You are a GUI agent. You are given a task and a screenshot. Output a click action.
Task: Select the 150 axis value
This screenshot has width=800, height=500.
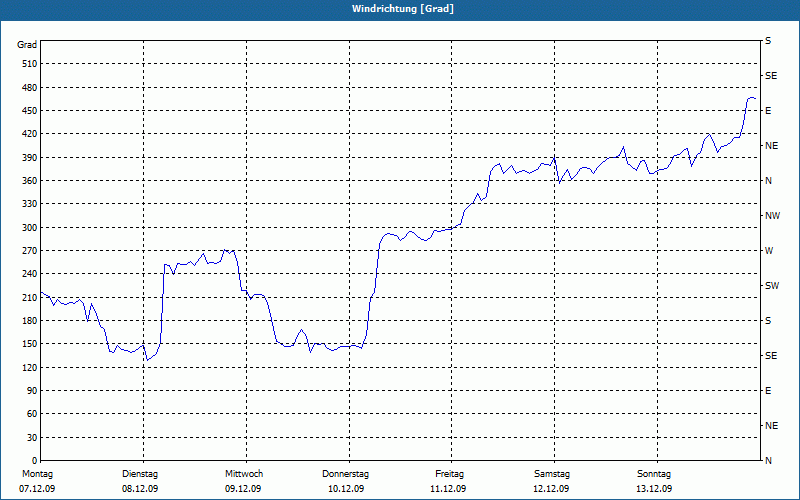(30, 344)
